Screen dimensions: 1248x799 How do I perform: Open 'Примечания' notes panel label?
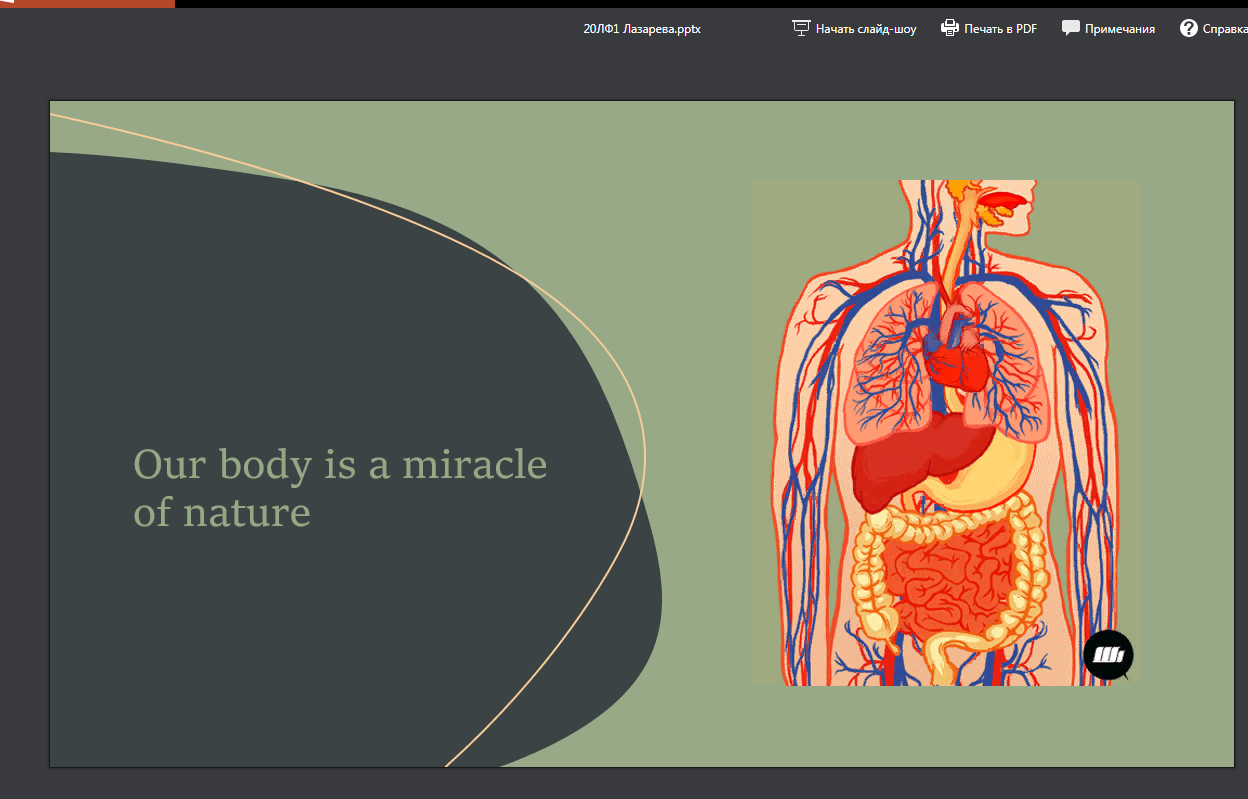[x=1119, y=29]
